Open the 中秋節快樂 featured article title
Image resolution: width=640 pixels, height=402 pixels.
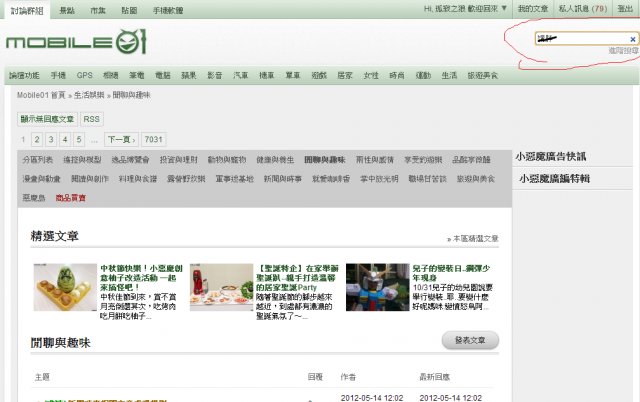click(141, 278)
